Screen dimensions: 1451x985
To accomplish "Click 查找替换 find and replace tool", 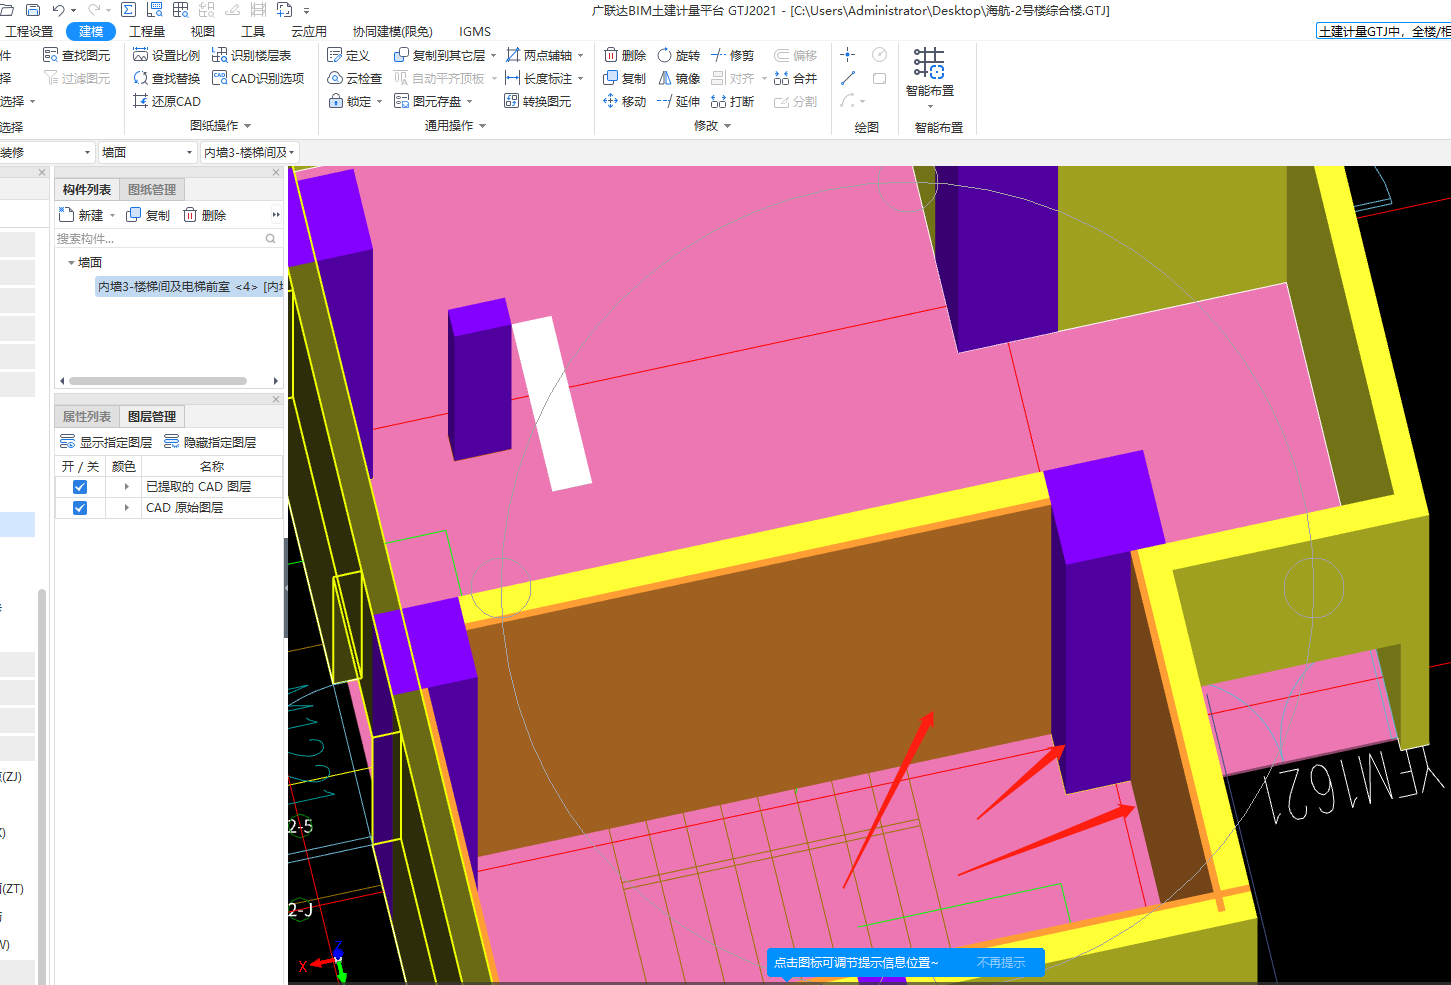I will 166,78.
